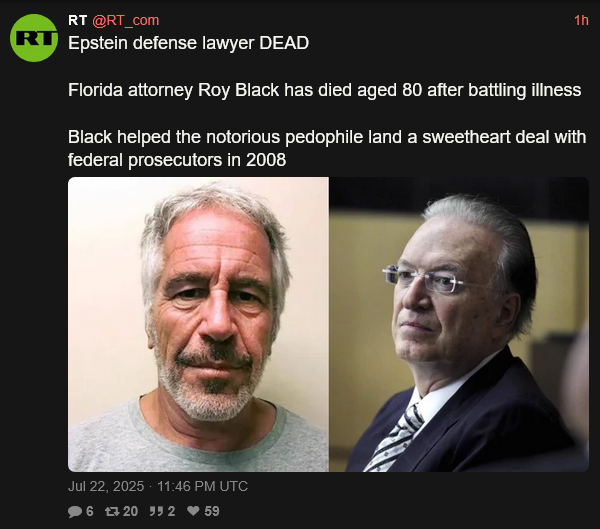Click the like count number 59

click(212, 511)
